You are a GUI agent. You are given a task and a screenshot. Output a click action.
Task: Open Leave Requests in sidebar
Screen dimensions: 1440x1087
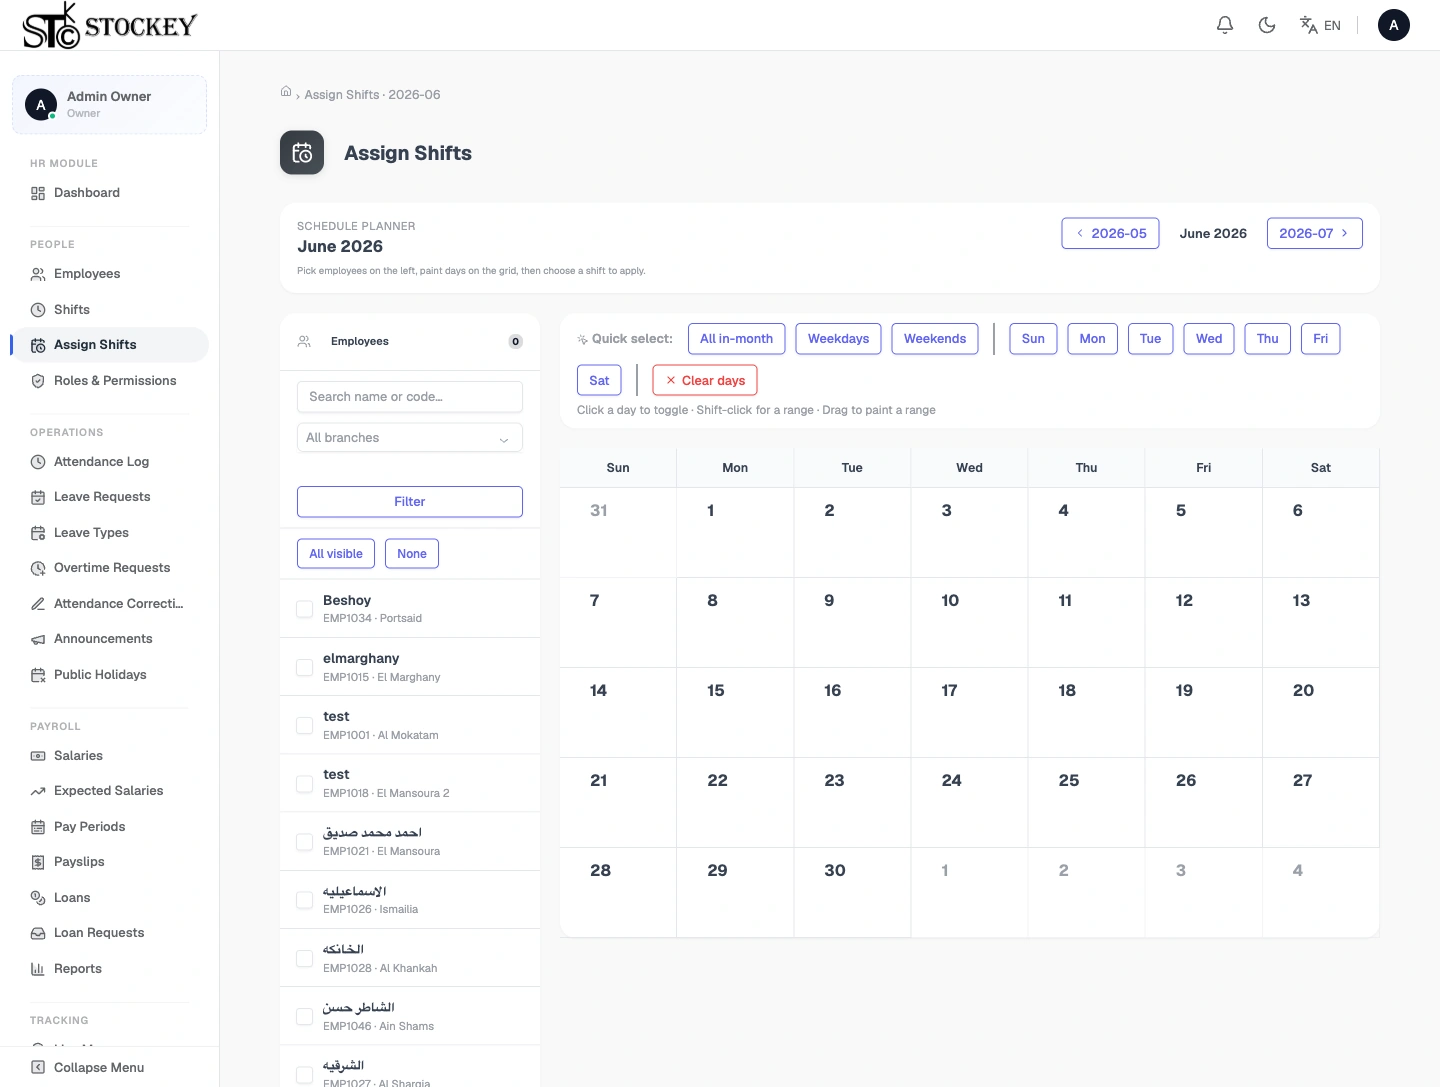102,497
